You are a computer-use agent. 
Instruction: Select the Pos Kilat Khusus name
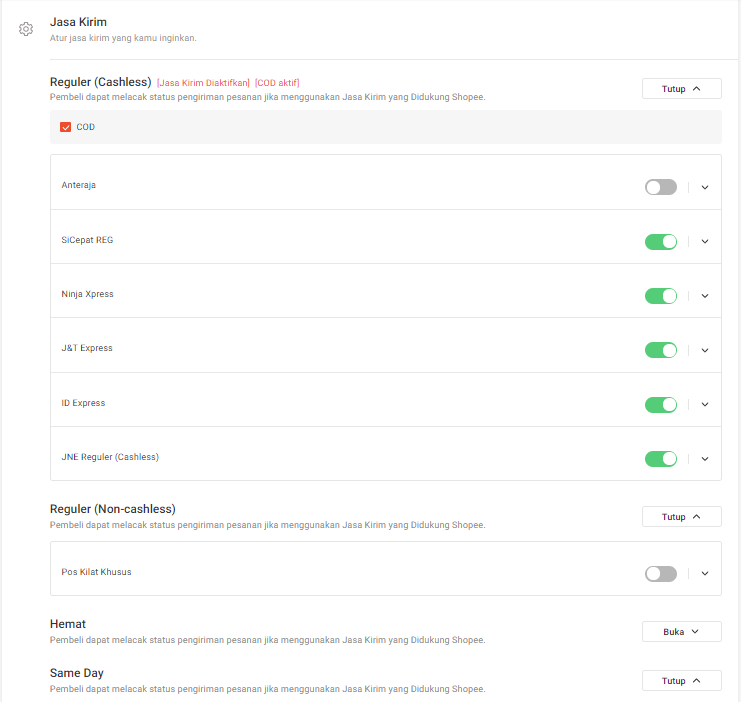[x=96, y=572]
